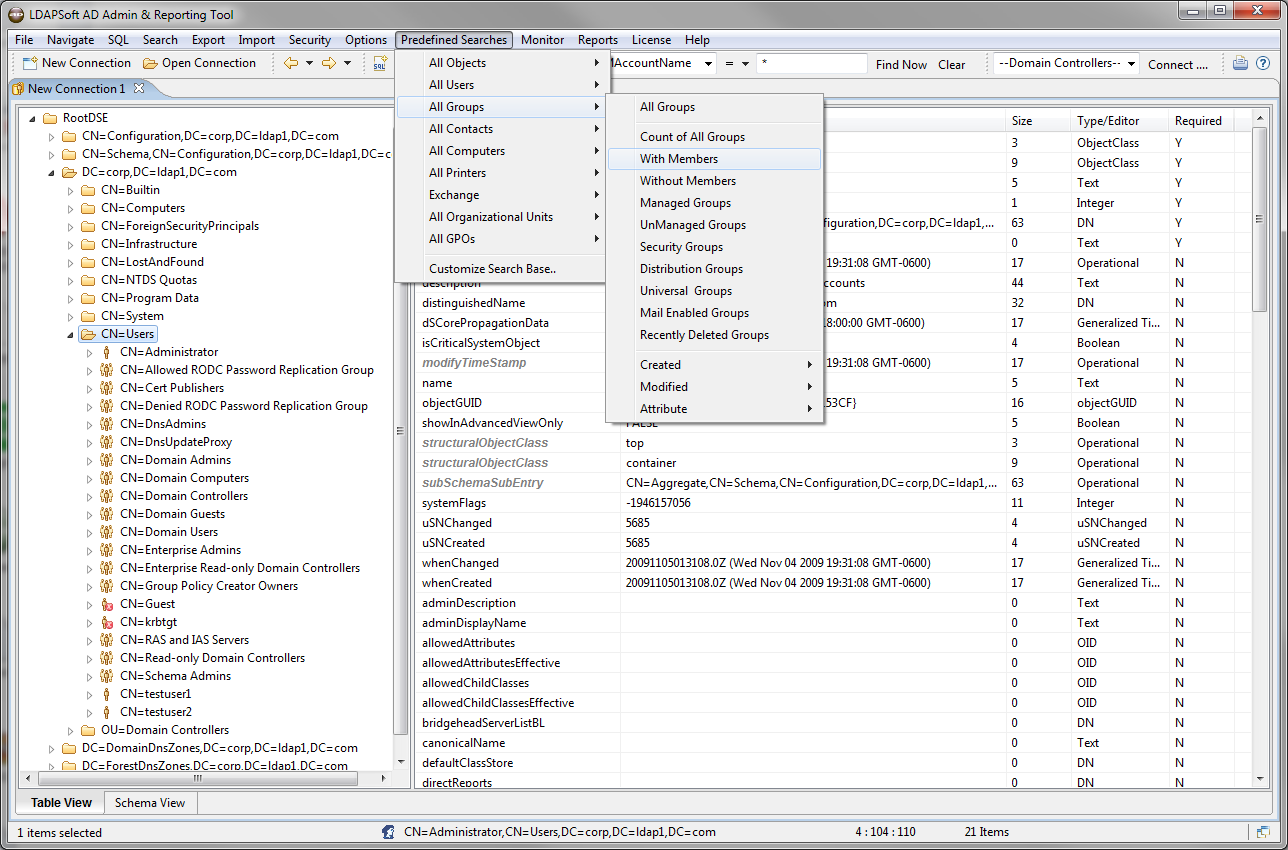Click Customize Search Base menu entry
This screenshot has height=850, width=1288.
point(501,269)
